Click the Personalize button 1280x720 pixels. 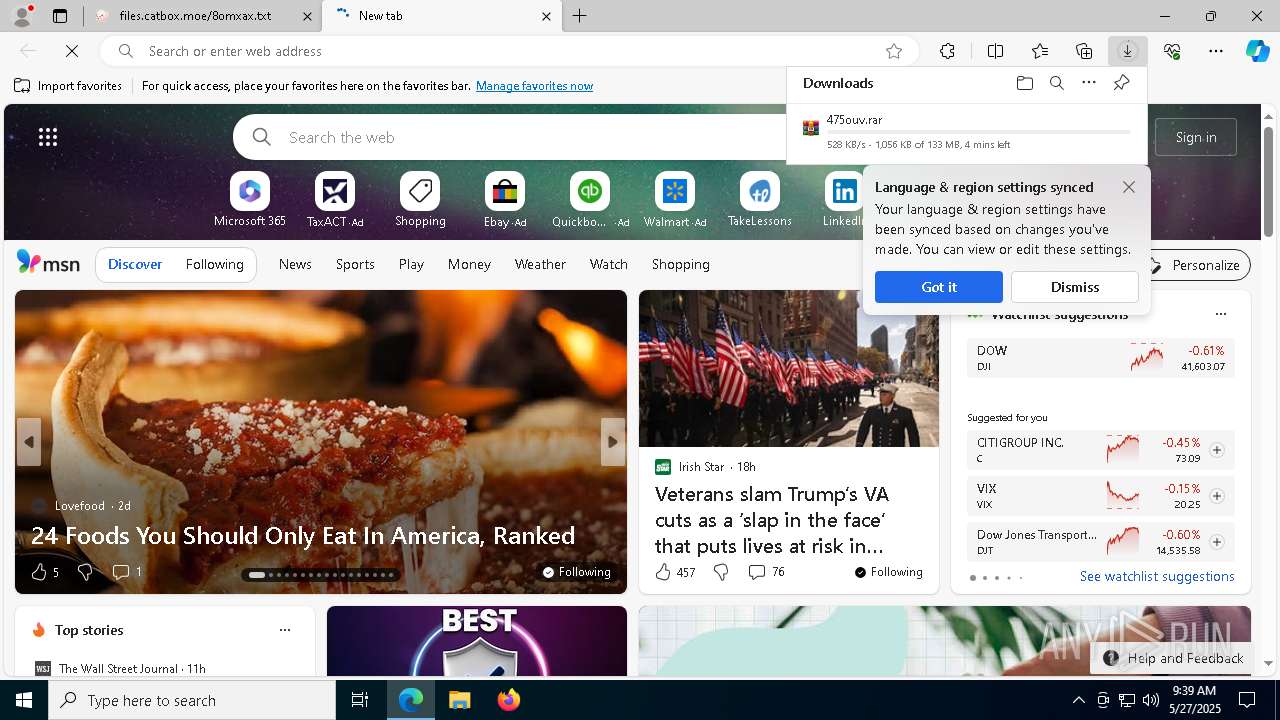[1195, 265]
